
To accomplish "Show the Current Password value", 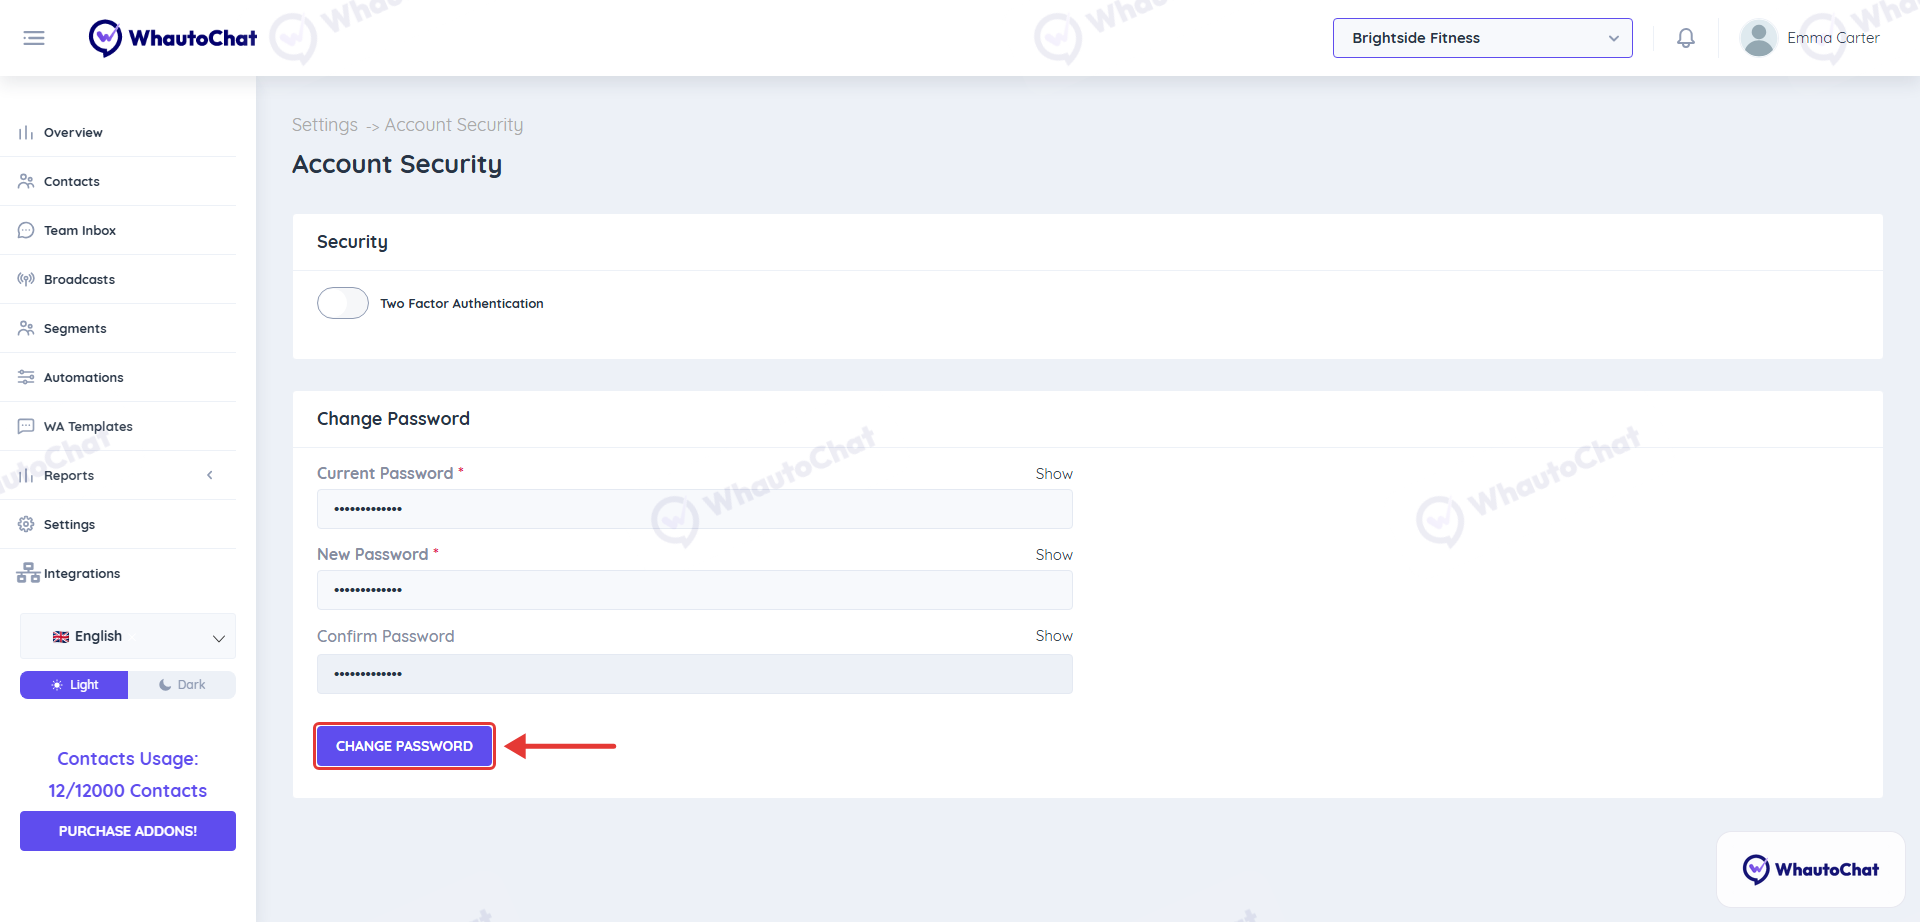I will (1054, 474).
